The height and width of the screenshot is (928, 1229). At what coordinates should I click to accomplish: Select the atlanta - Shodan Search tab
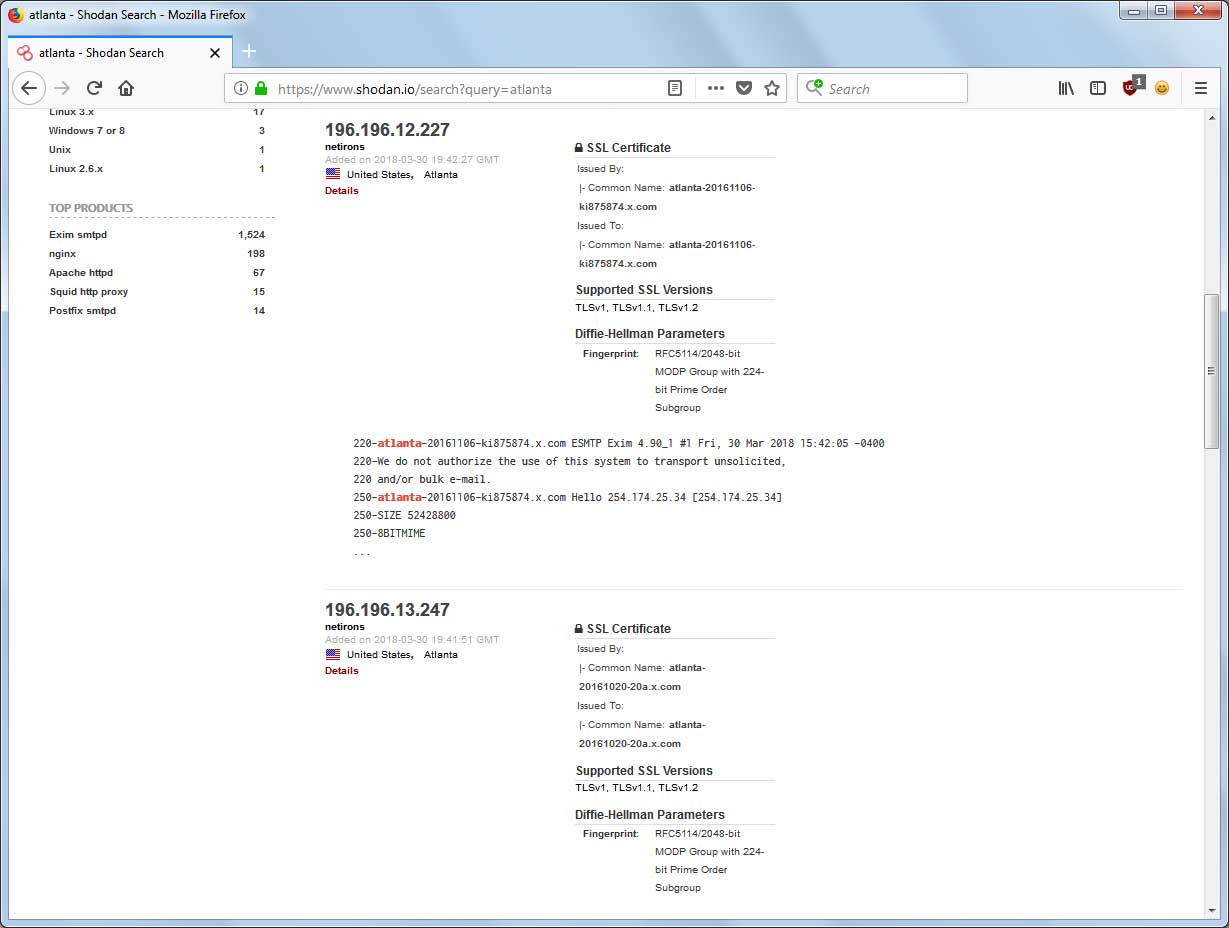click(120, 52)
